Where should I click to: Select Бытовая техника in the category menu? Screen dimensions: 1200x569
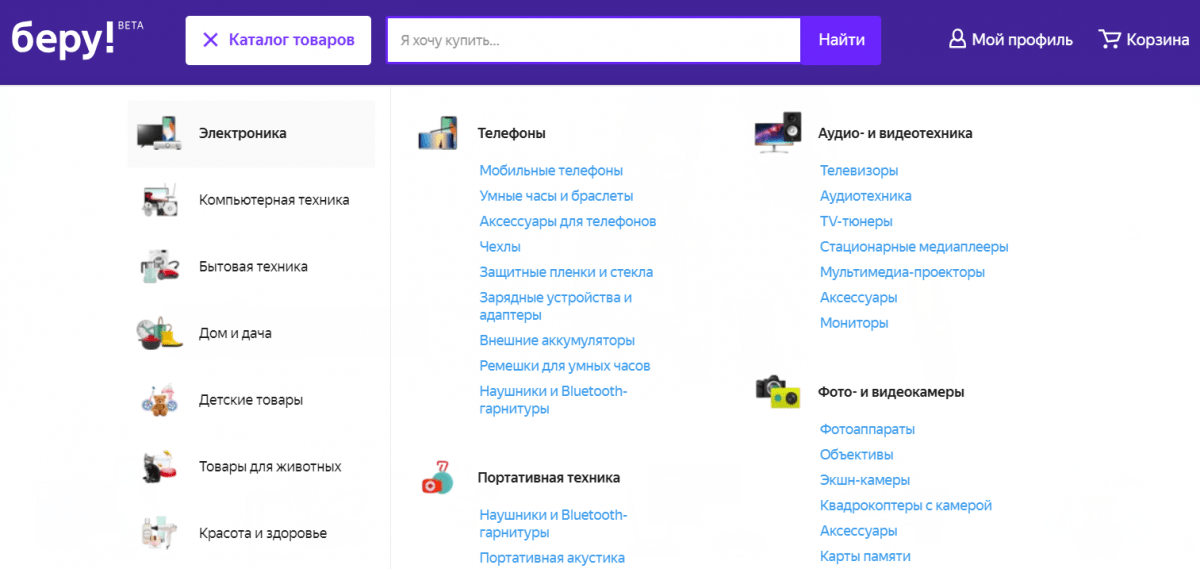click(252, 267)
